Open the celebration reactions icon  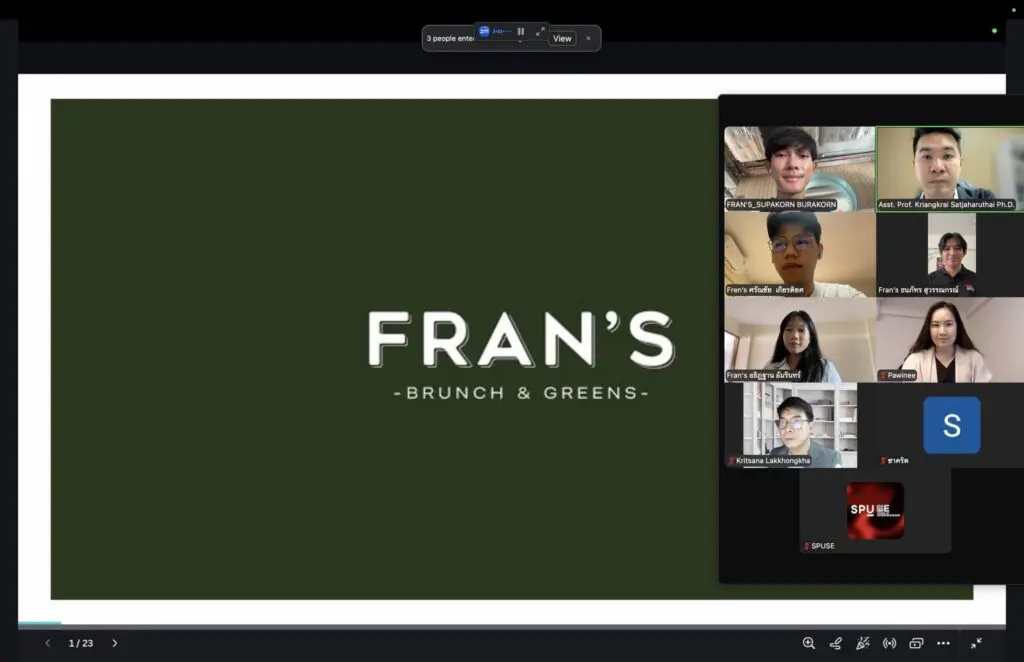coord(863,643)
